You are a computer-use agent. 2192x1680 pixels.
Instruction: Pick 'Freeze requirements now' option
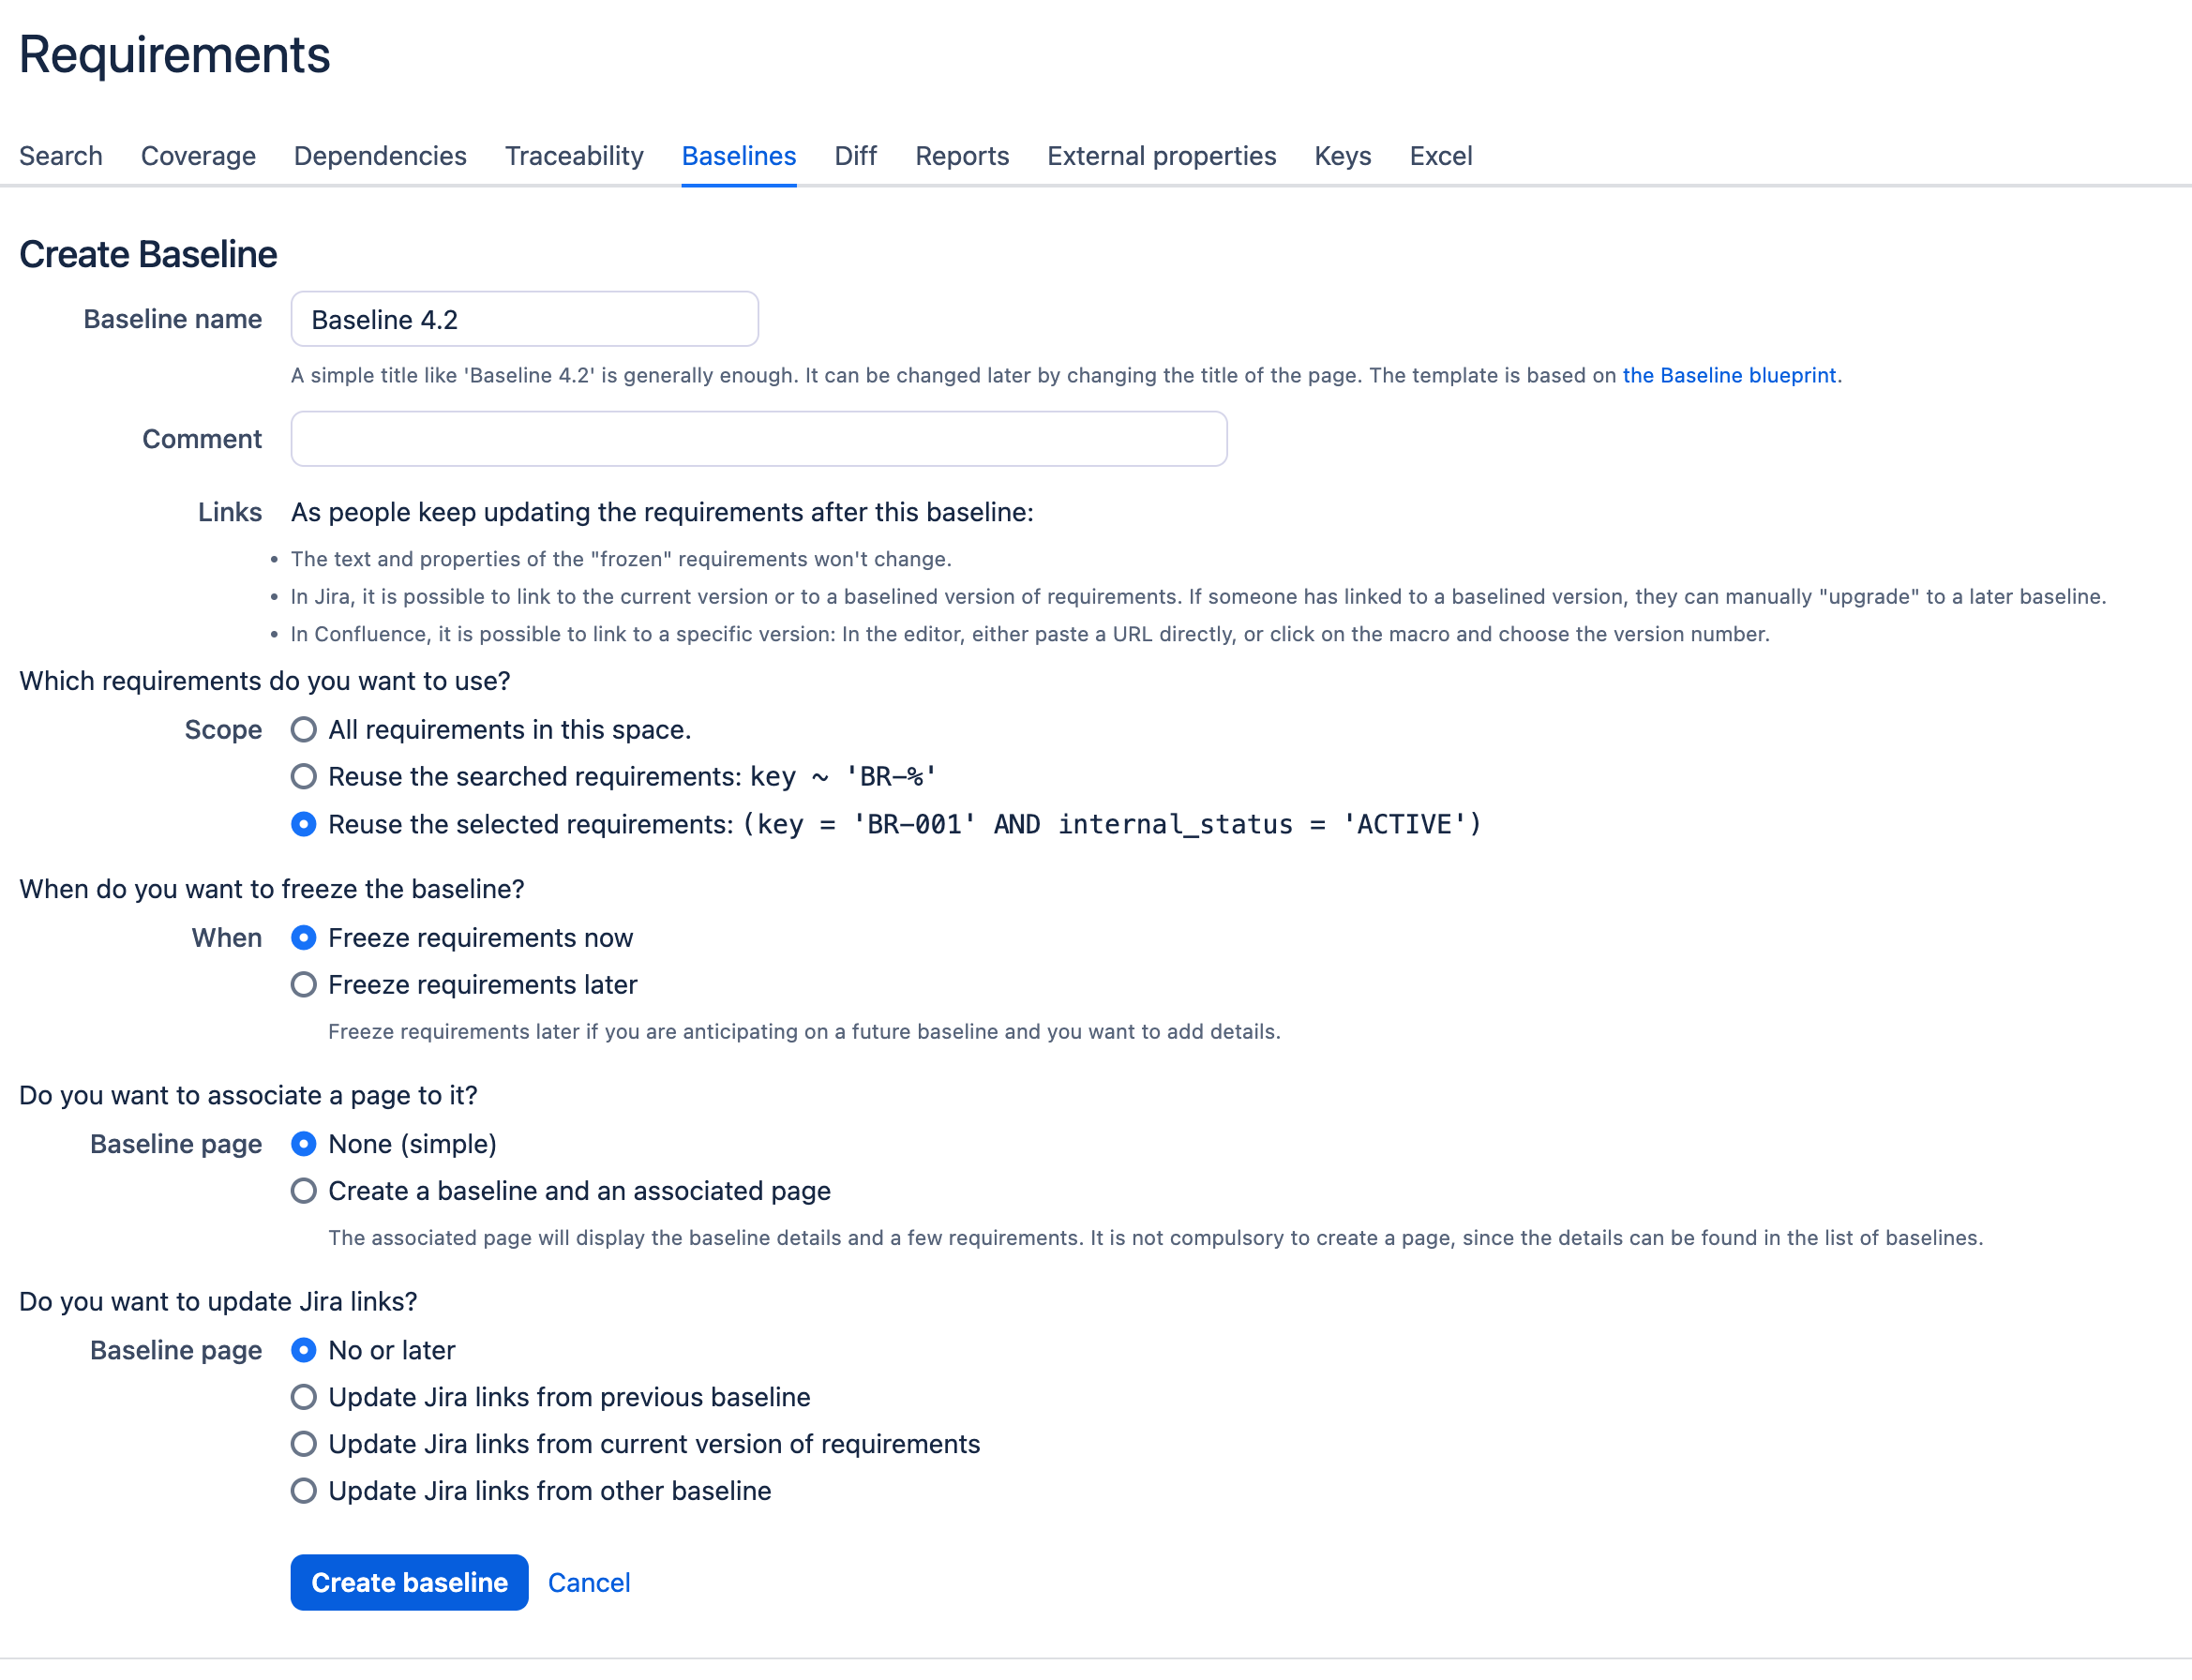coord(303,938)
